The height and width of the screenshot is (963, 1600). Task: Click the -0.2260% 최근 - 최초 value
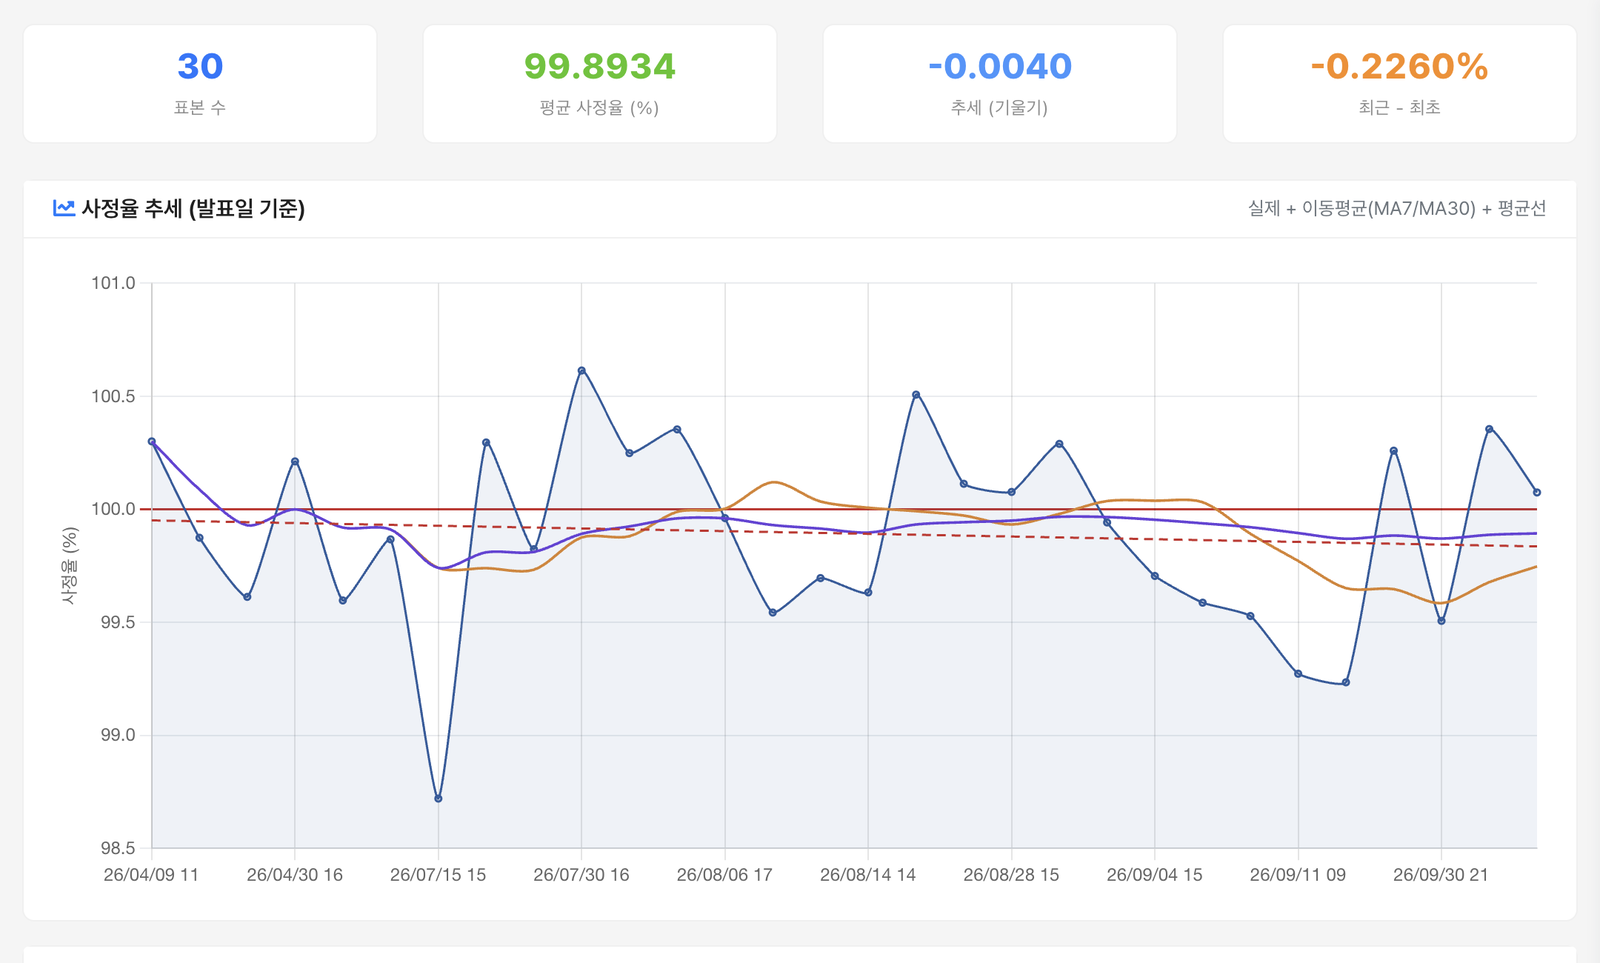1399,66
